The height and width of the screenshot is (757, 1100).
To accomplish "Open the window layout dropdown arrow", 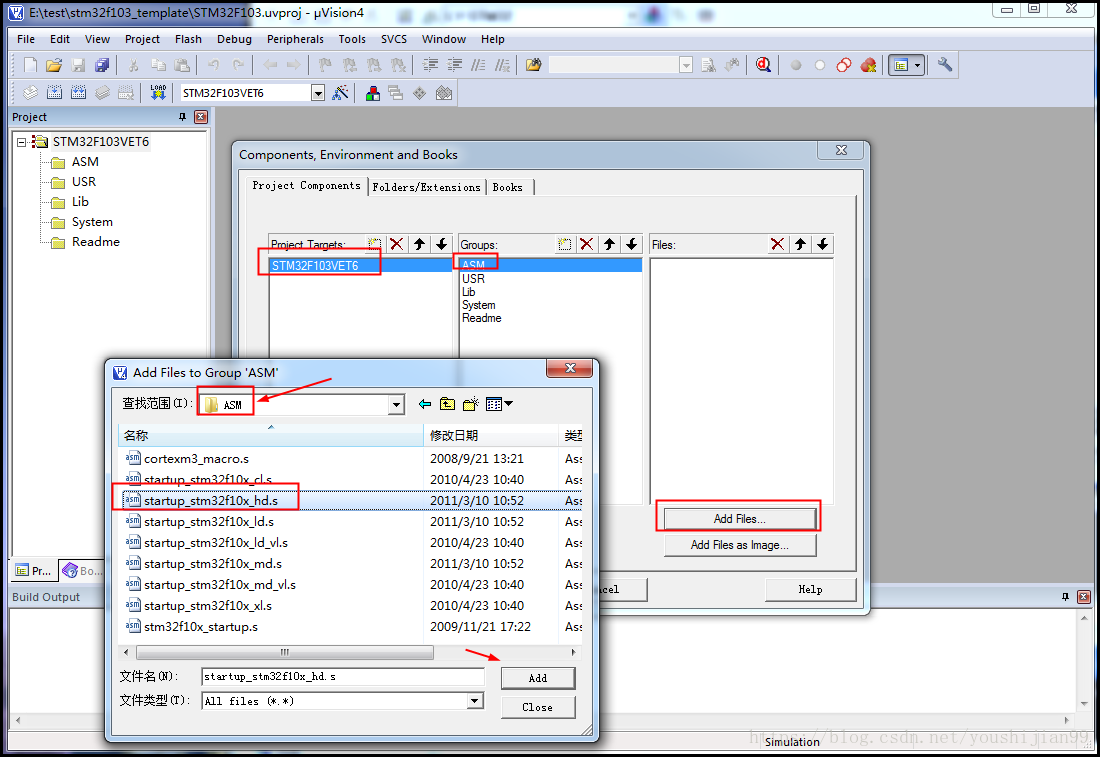I will pyautogui.click(x=918, y=65).
